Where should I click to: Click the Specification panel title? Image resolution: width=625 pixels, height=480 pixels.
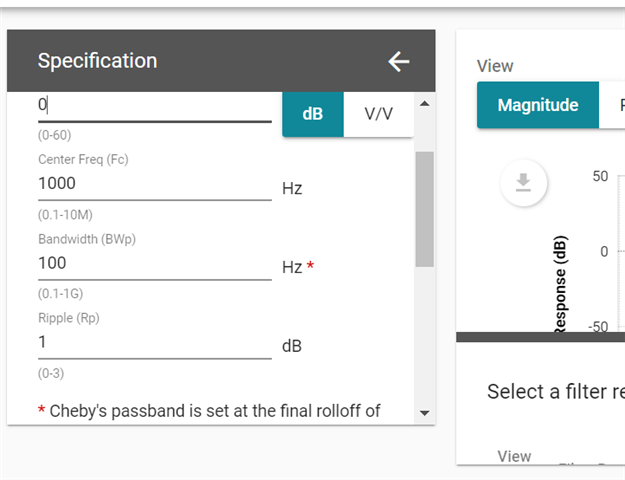click(x=97, y=61)
